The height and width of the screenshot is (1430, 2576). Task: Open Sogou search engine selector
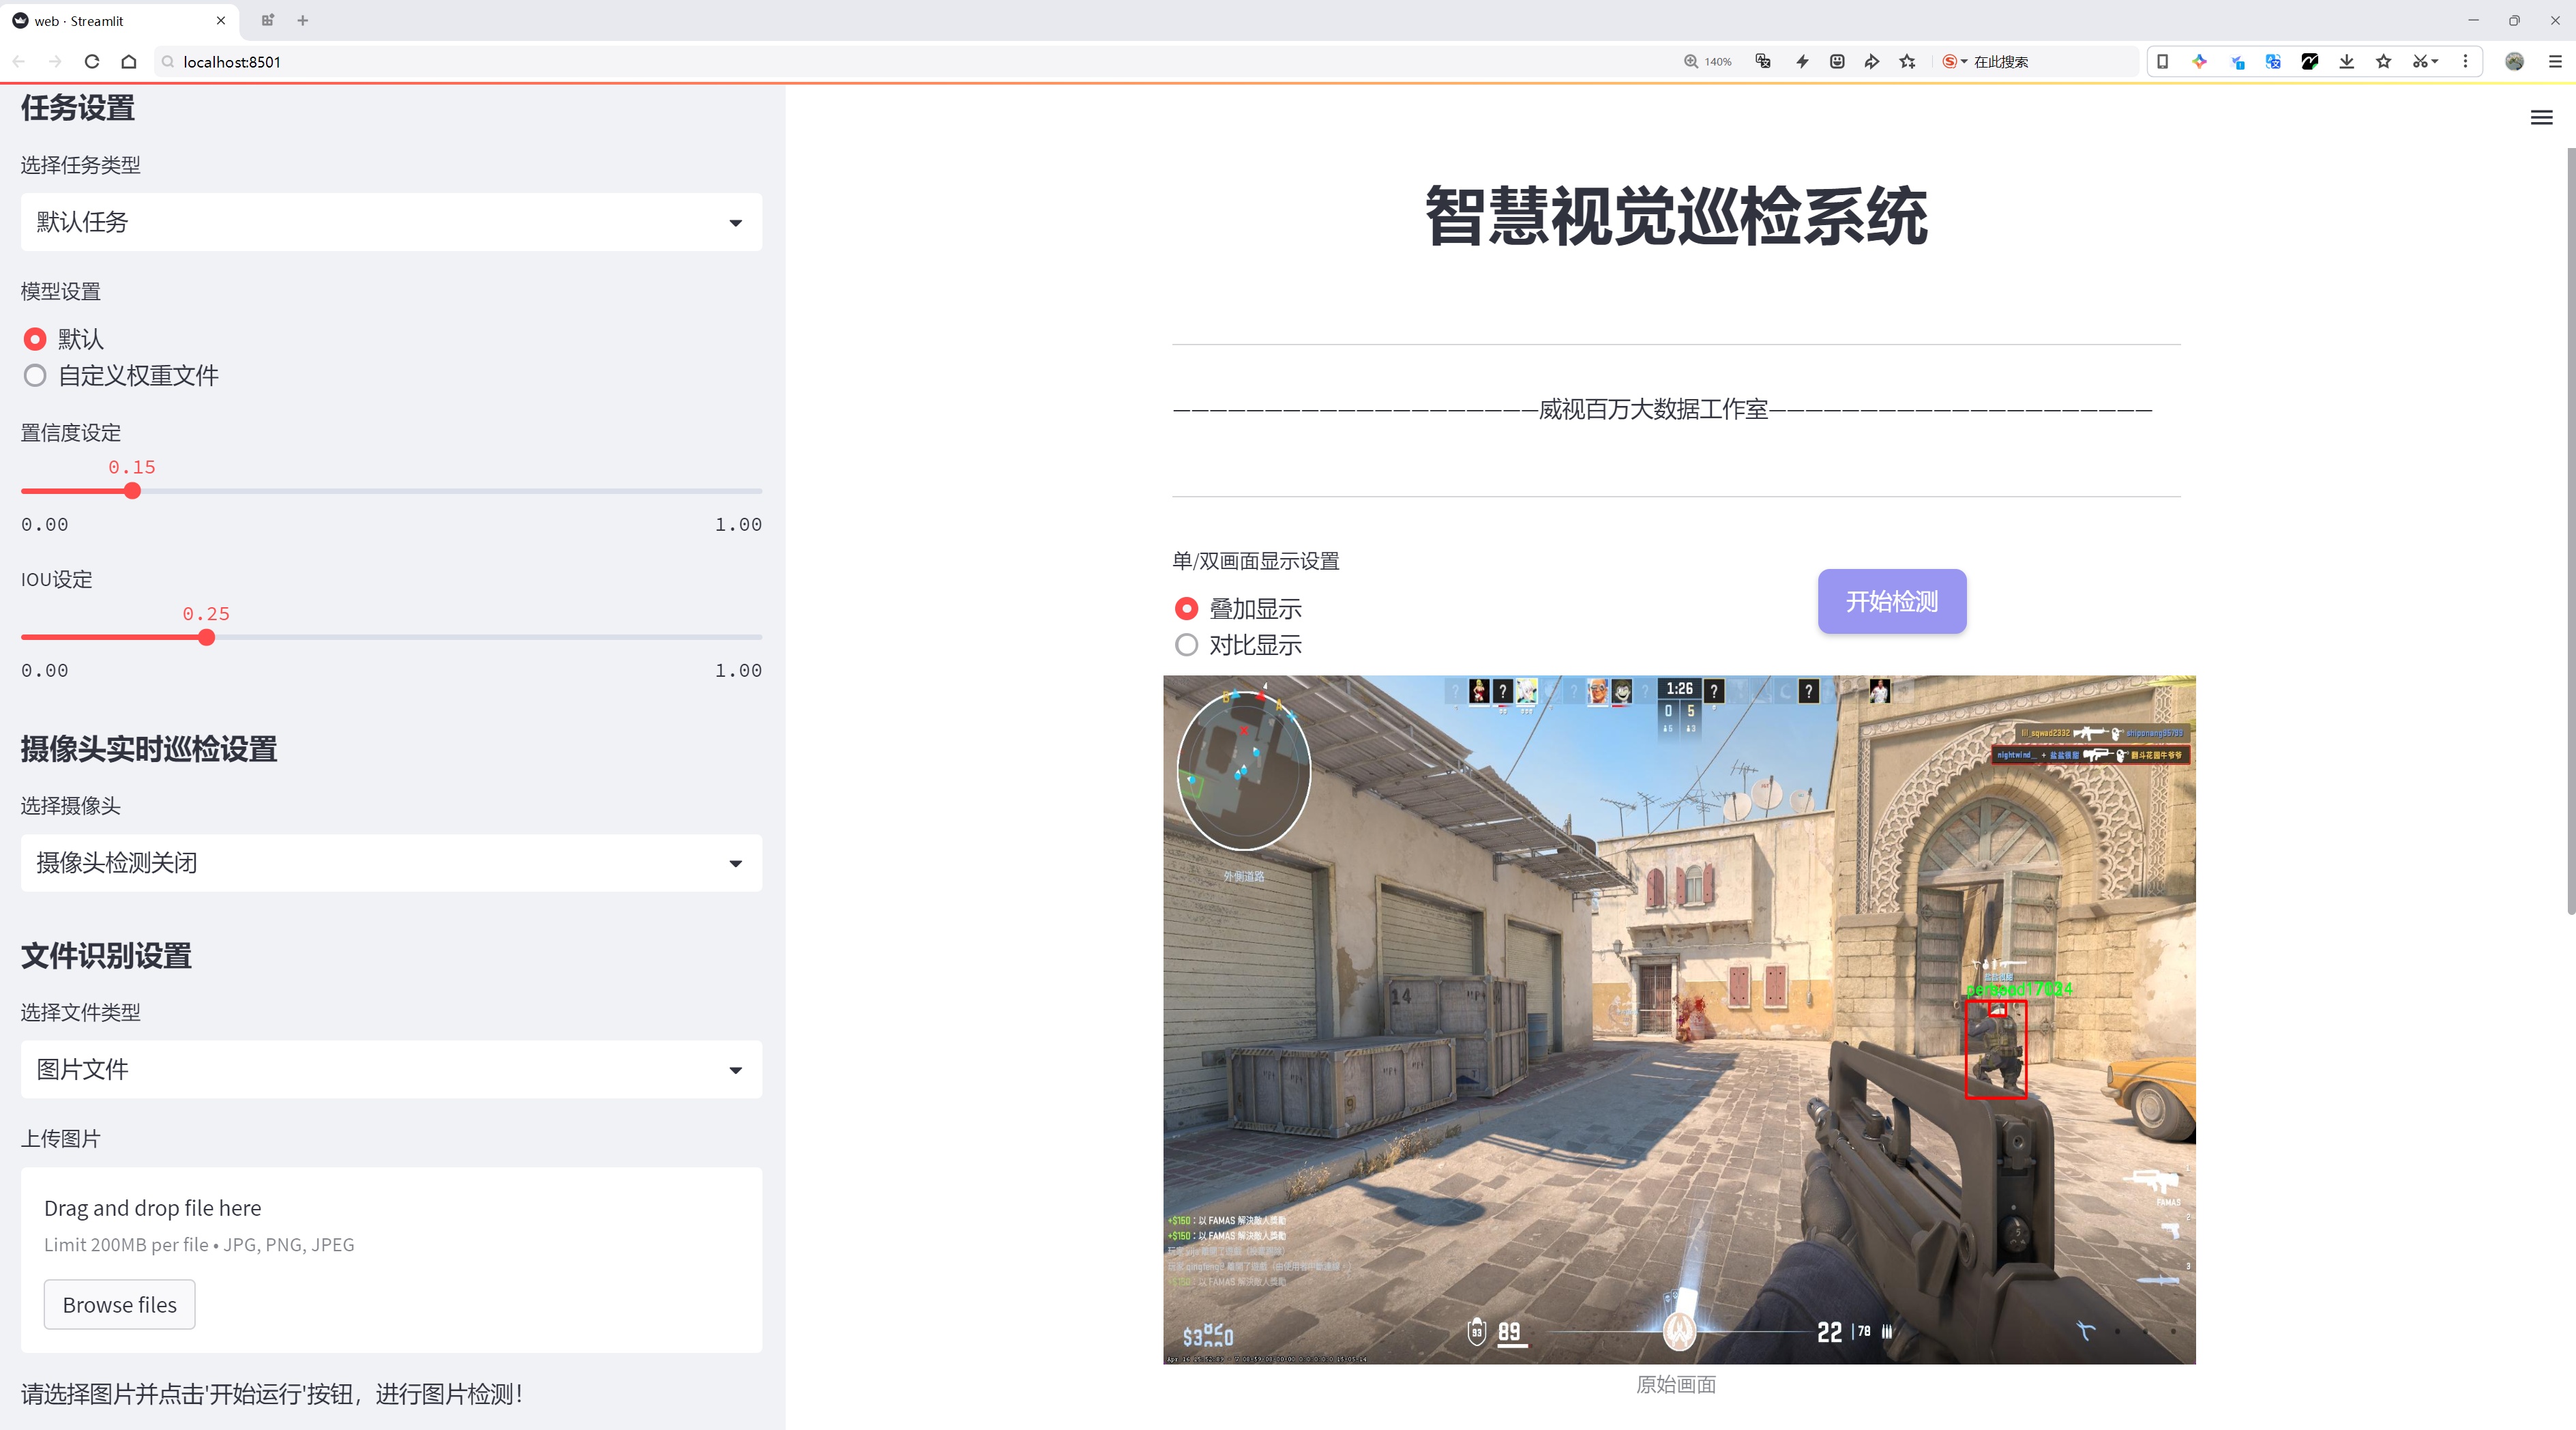coord(1955,62)
